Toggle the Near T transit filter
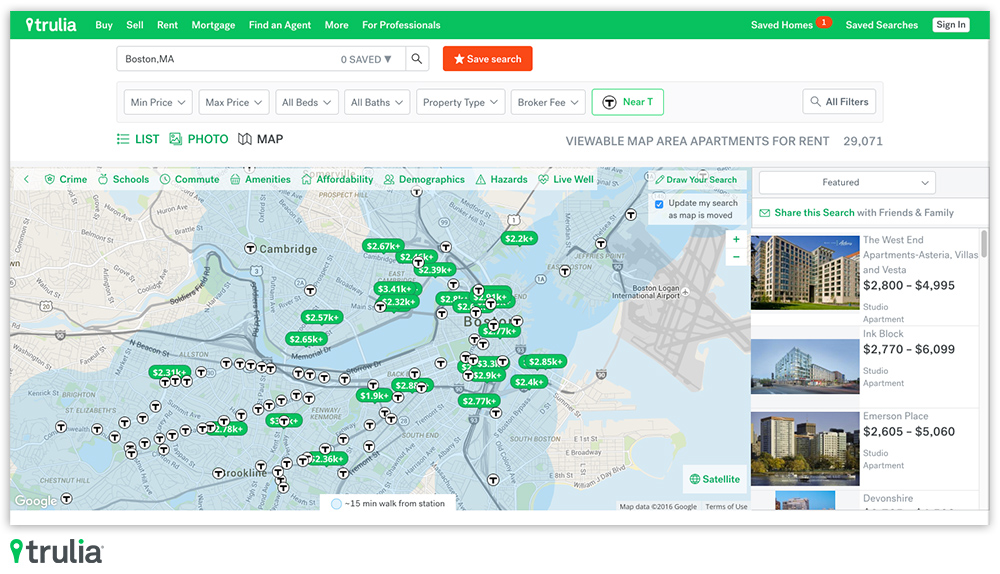 (627, 102)
